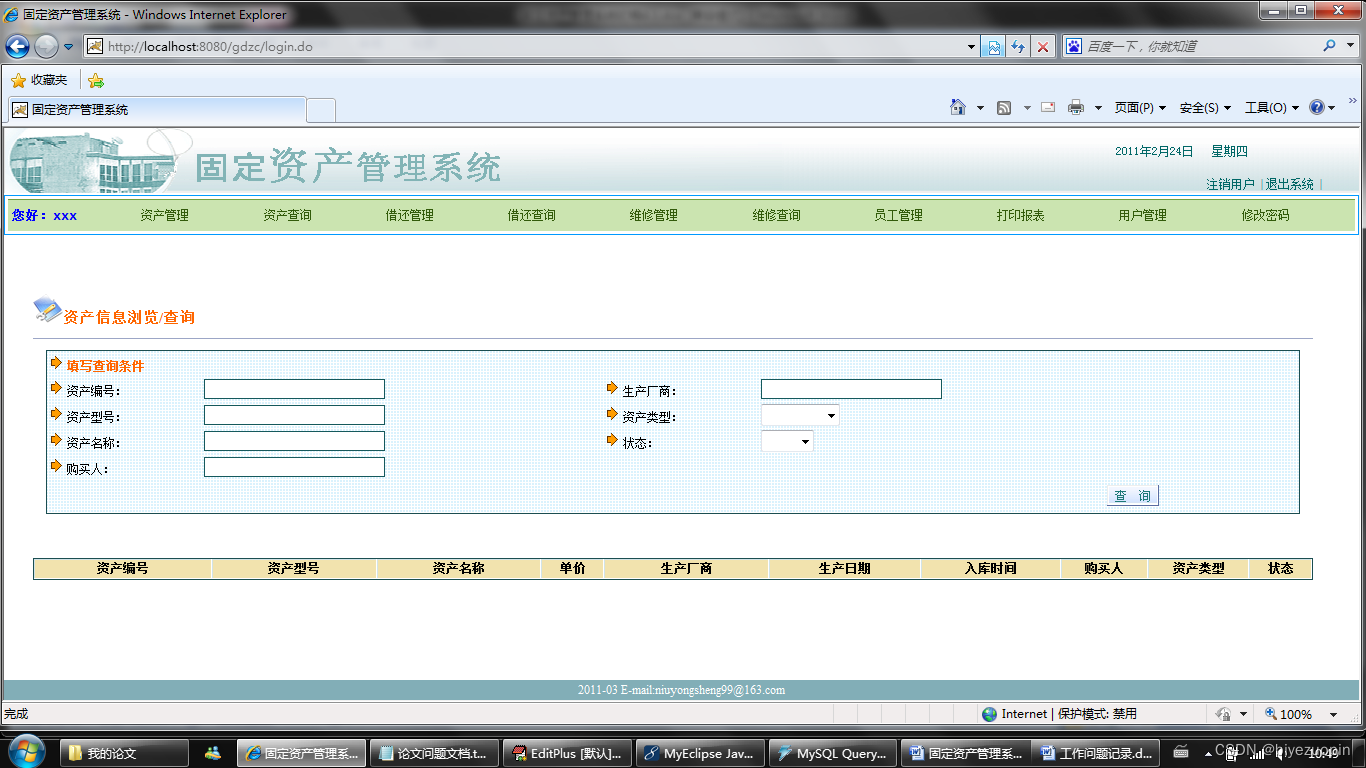Click the 生产厂商 input field

tap(851, 389)
